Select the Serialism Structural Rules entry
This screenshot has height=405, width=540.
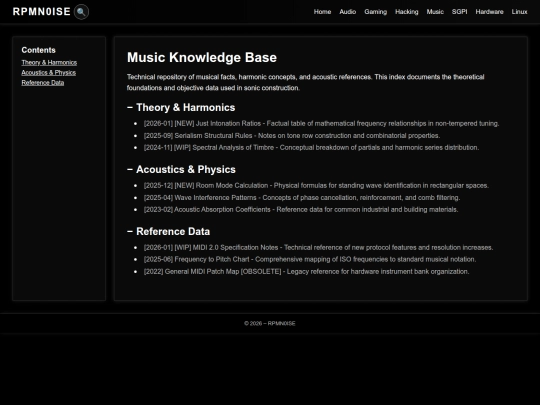coord(292,136)
